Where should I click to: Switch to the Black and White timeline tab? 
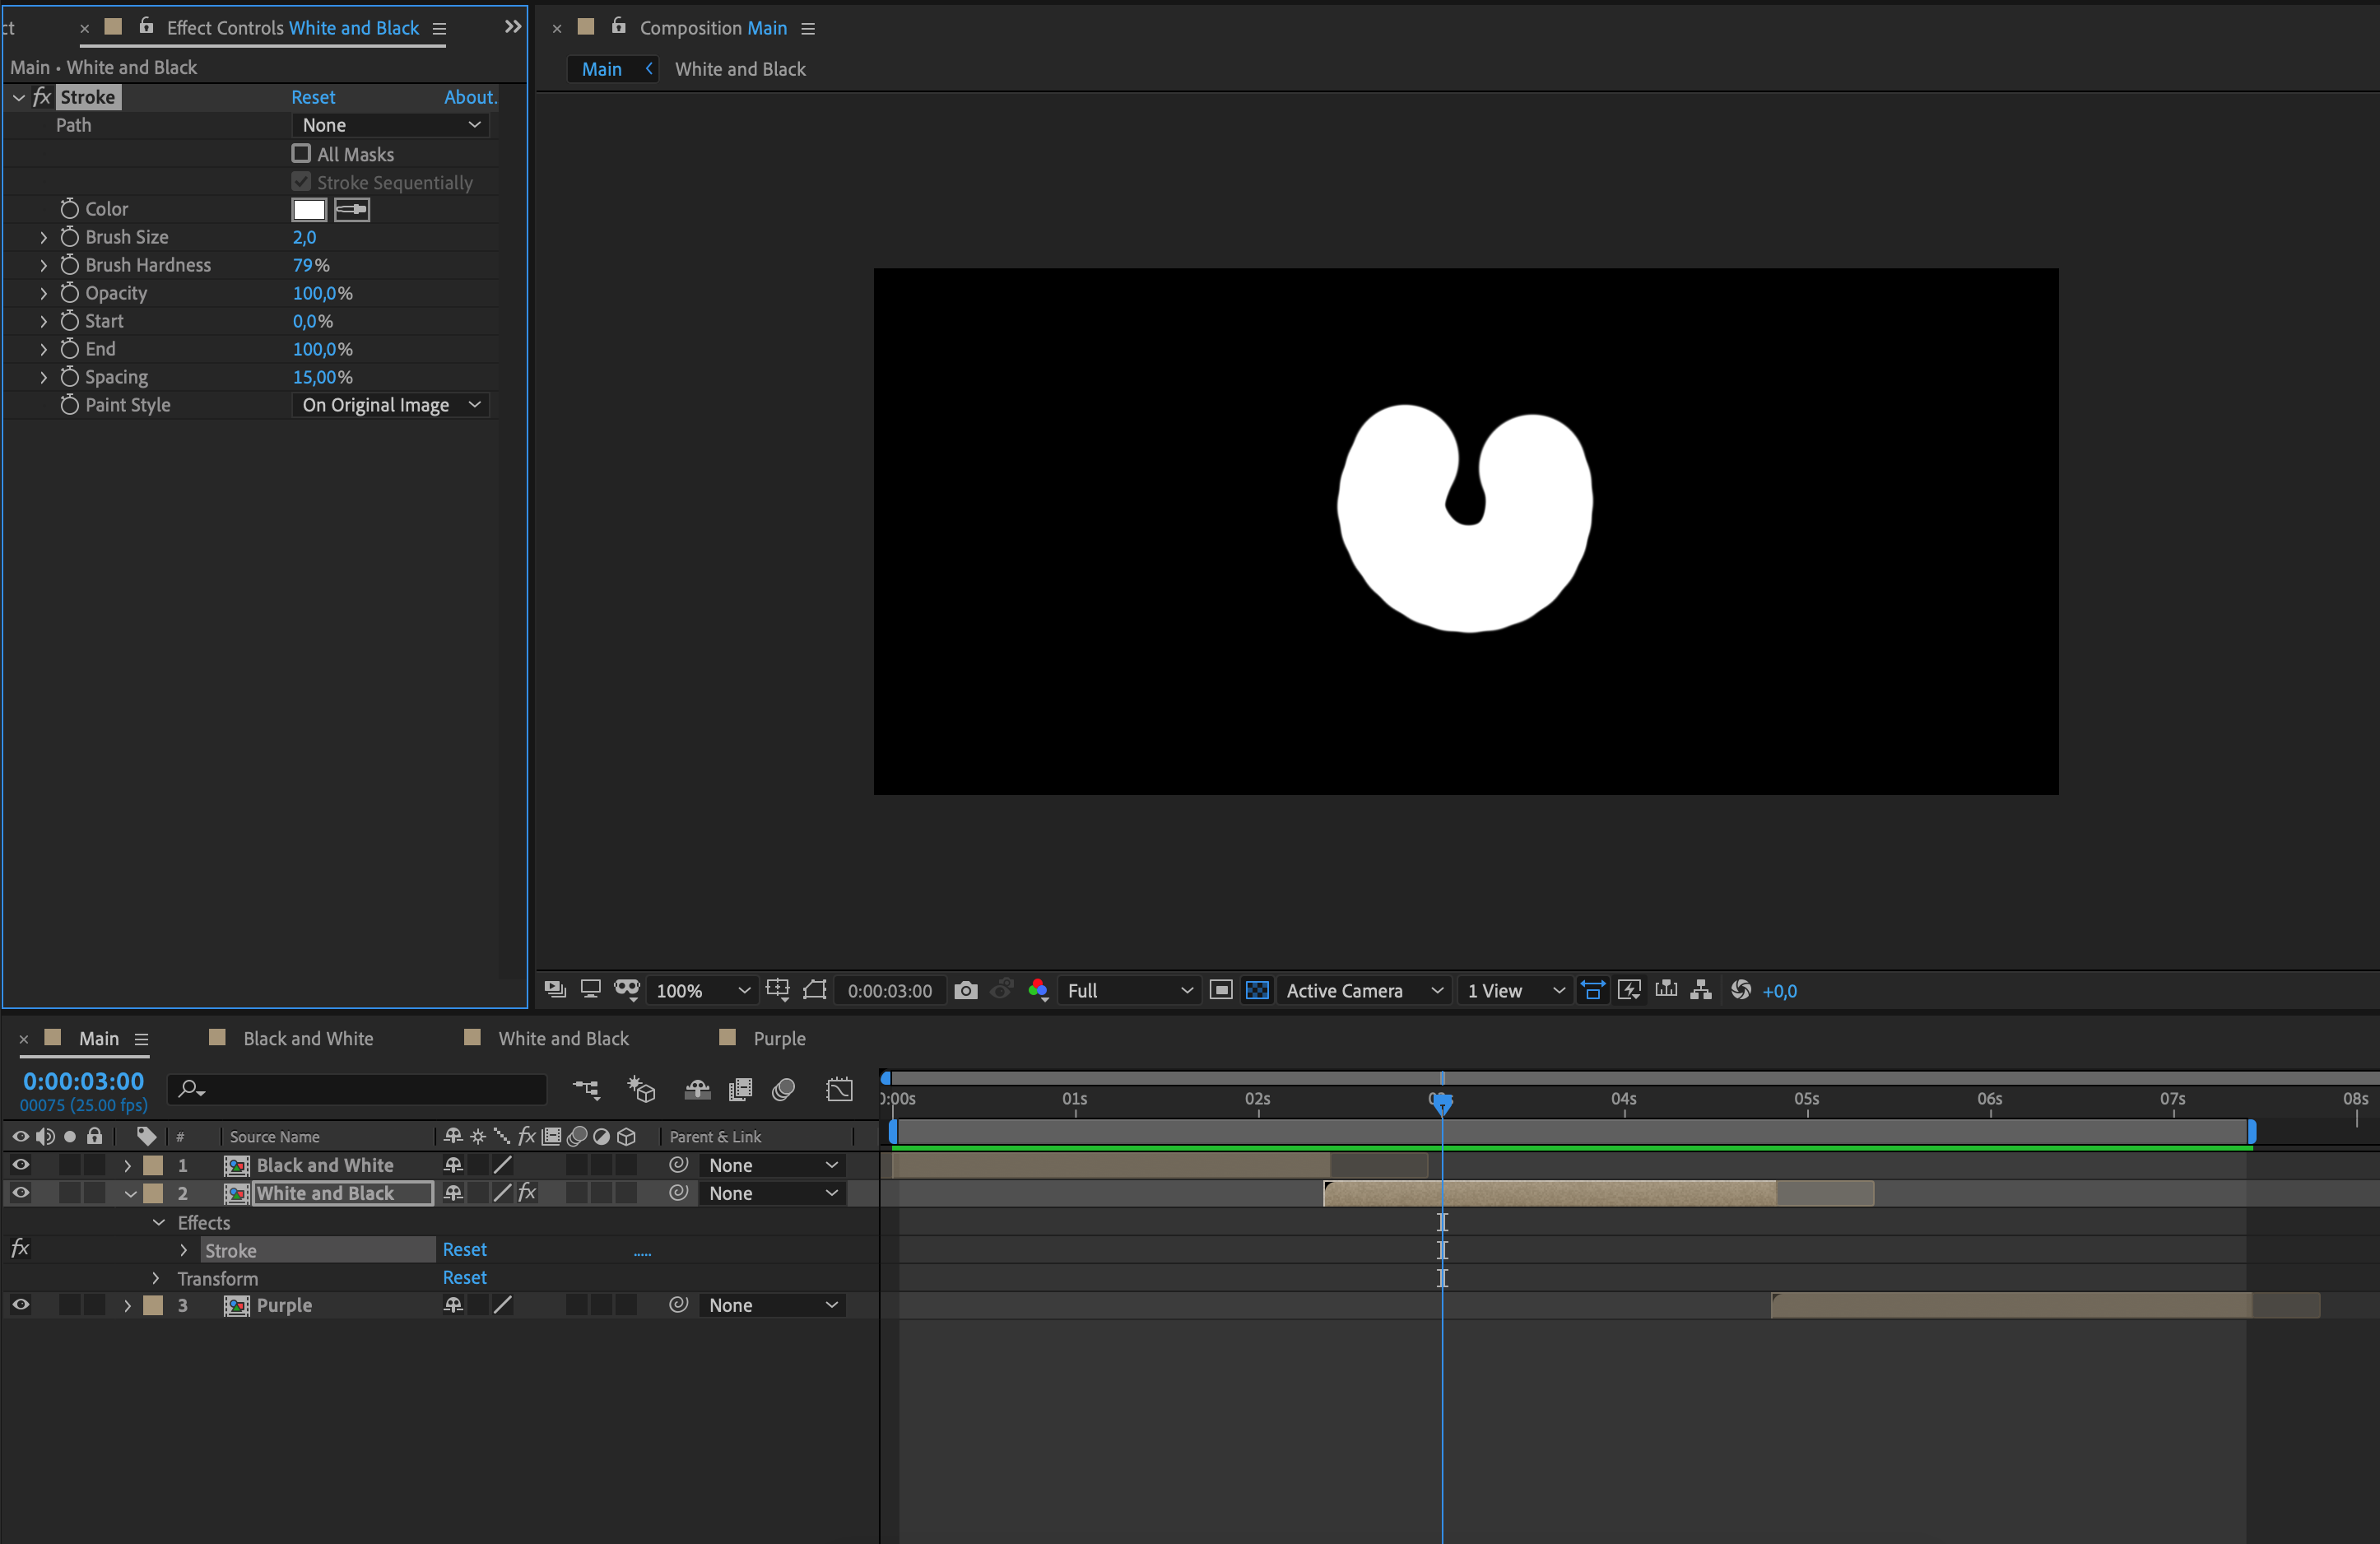[x=308, y=1038]
